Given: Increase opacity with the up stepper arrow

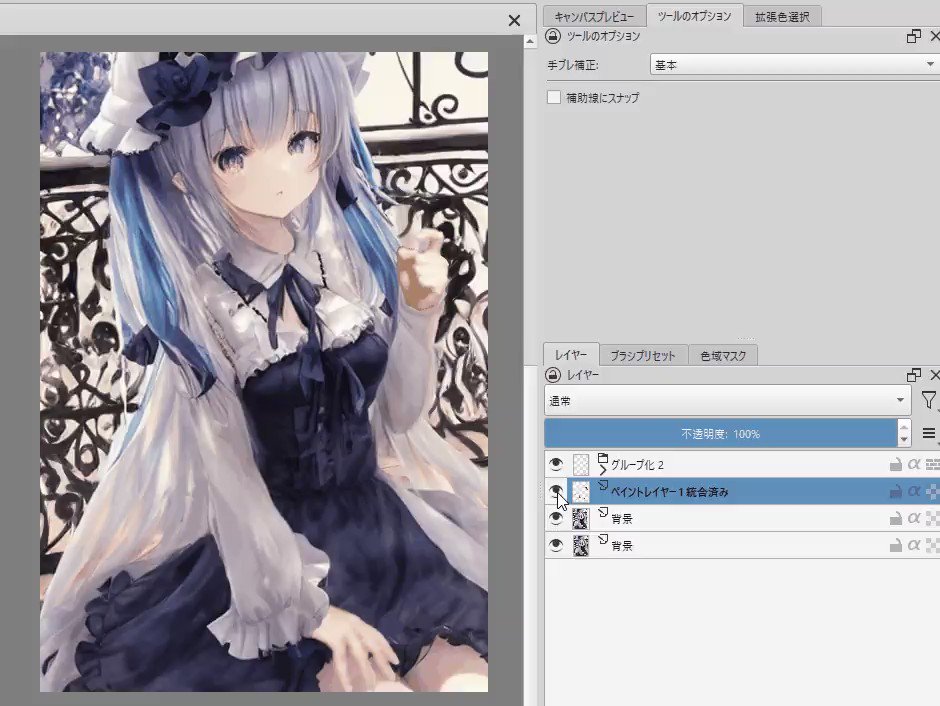Looking at the screenshot, I should point(904,426).
